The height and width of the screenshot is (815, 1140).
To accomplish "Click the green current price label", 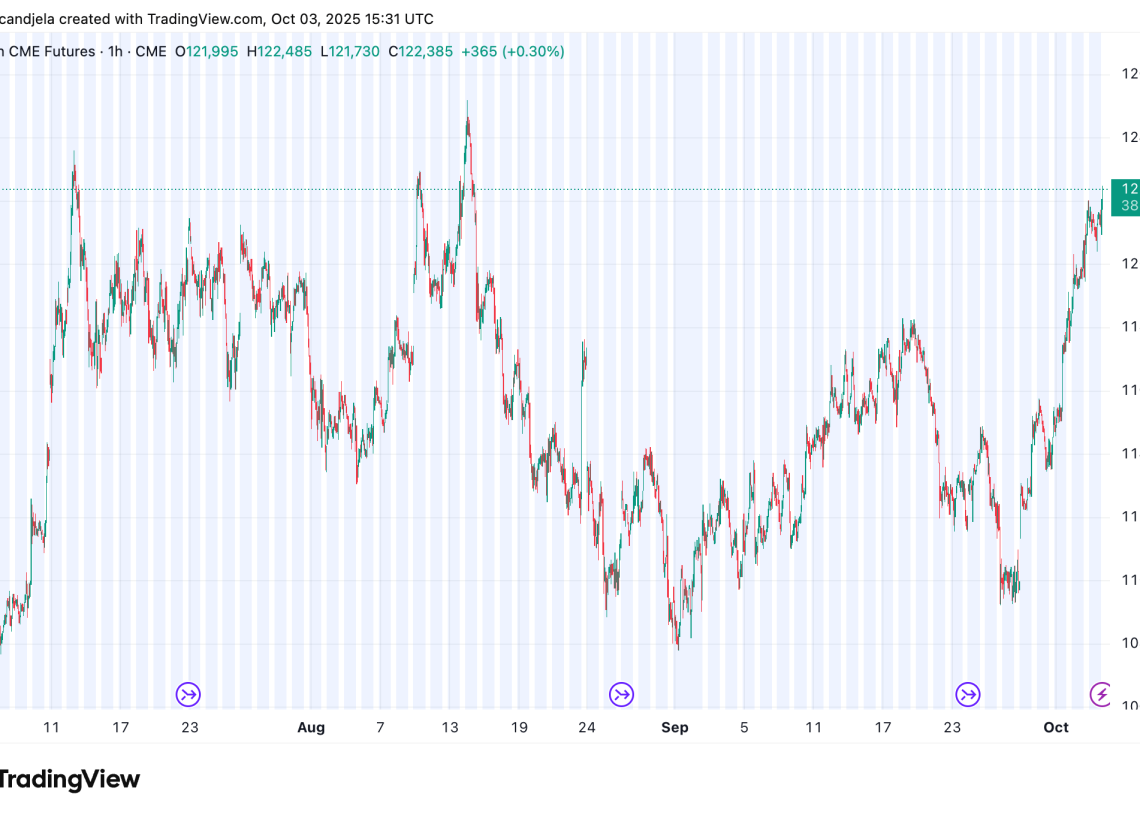I will pyautogui.click(x=1127, y=197).
